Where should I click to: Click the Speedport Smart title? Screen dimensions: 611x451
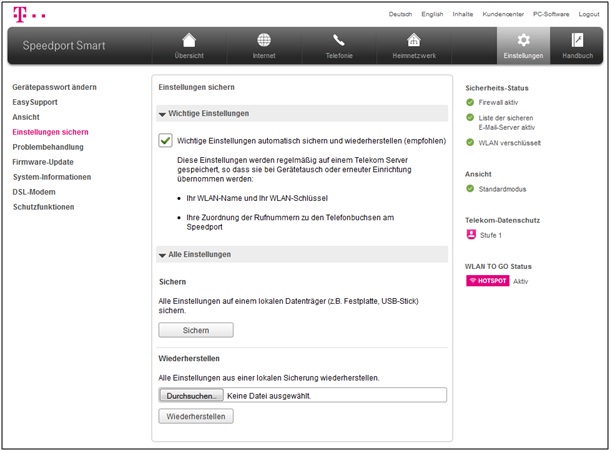pyautogui.click(x=64, y=46)
